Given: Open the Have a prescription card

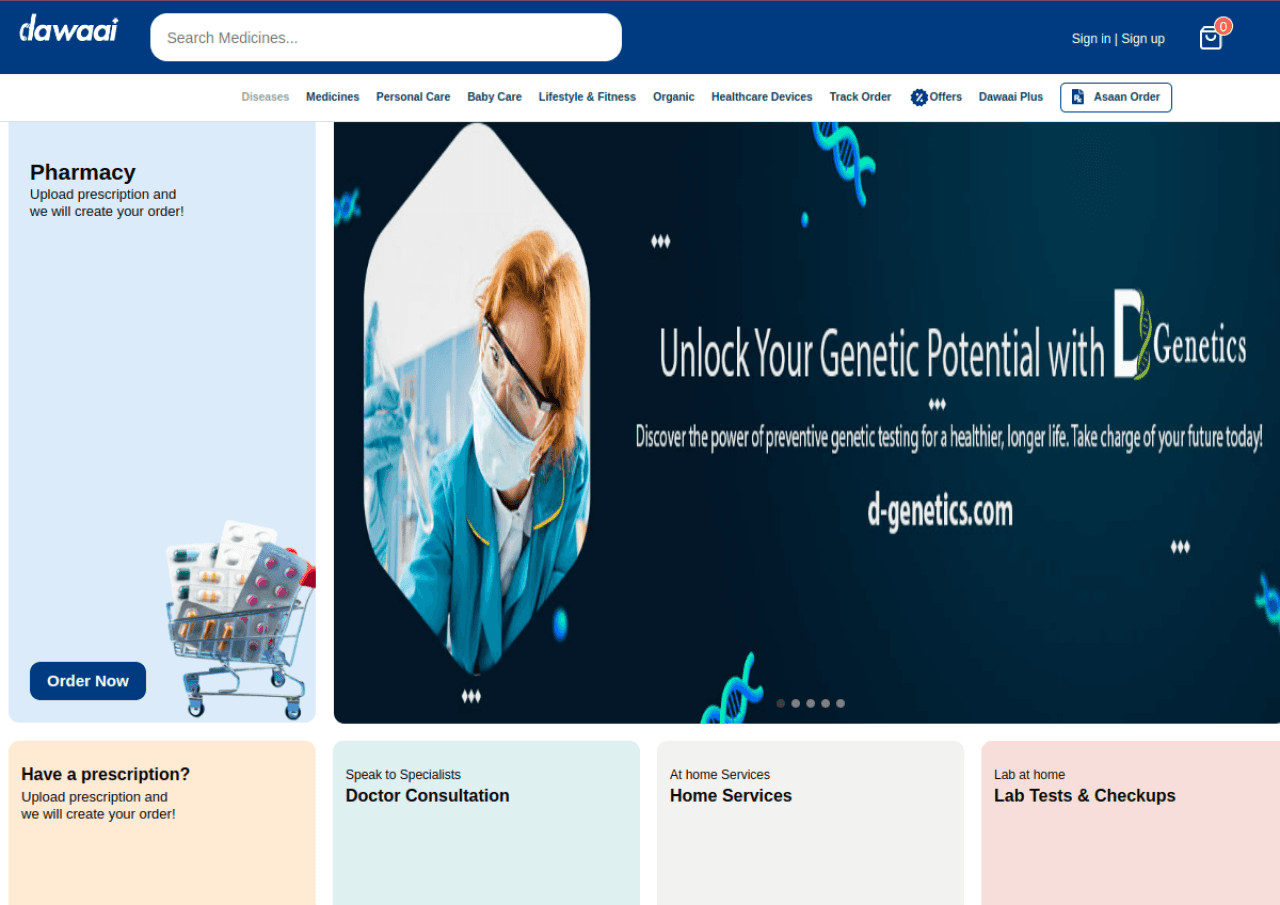Looking at the screenshot, I should coord(162,823).
